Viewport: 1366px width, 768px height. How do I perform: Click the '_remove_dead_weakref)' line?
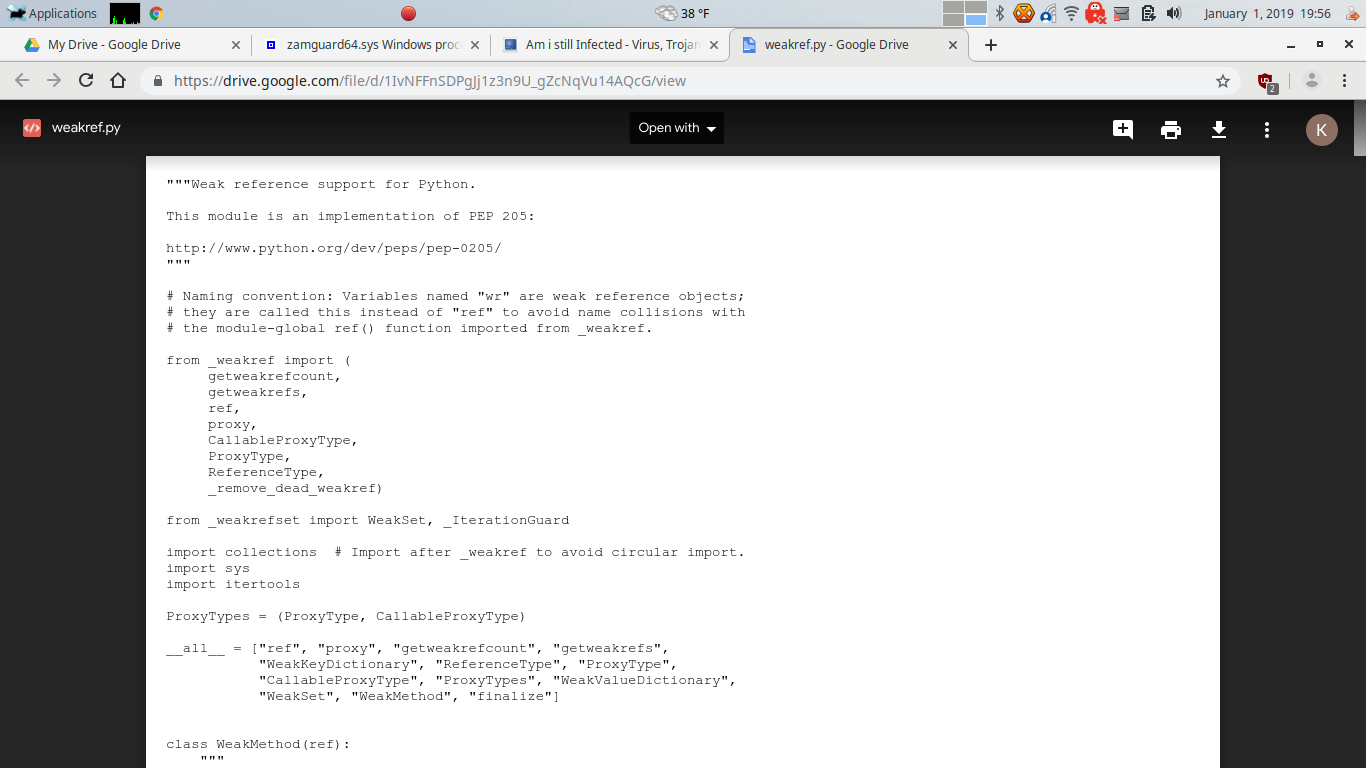tap(295, 488)
